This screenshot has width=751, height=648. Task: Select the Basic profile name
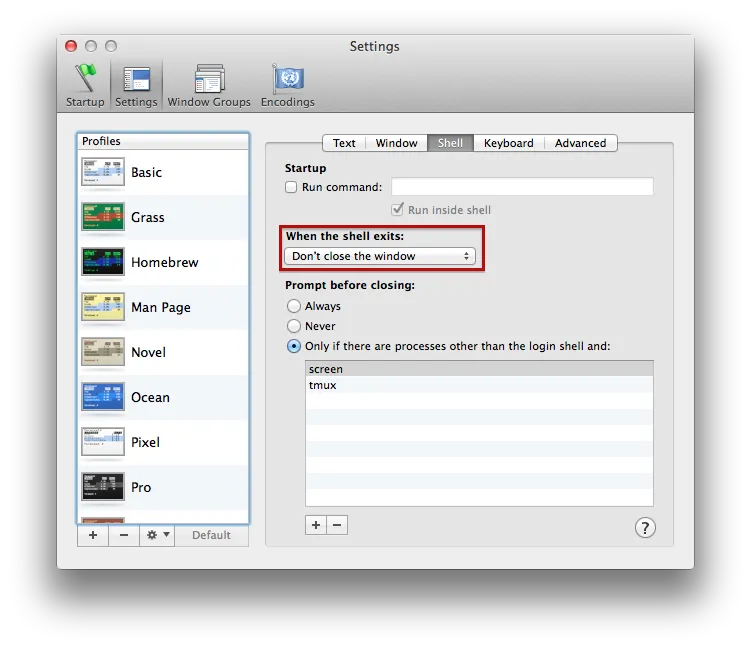coord(147,172)
